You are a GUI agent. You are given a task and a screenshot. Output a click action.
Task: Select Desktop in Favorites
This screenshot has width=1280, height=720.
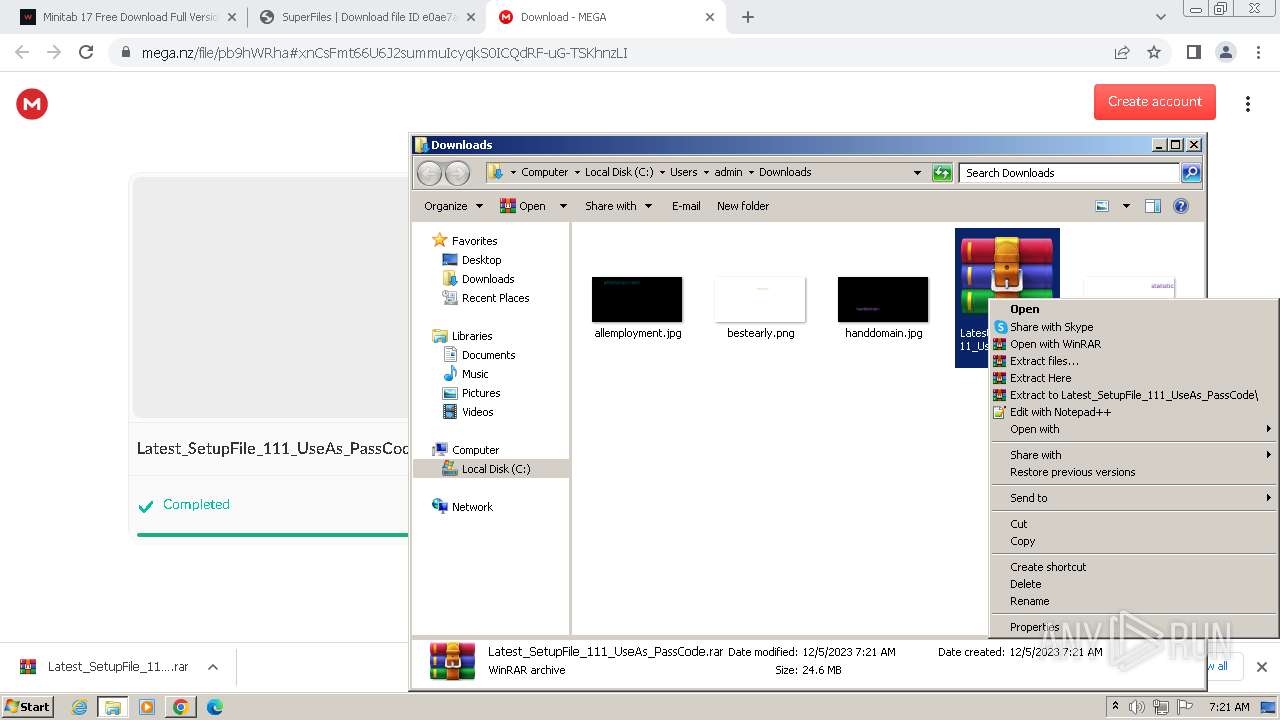[481, 260]
